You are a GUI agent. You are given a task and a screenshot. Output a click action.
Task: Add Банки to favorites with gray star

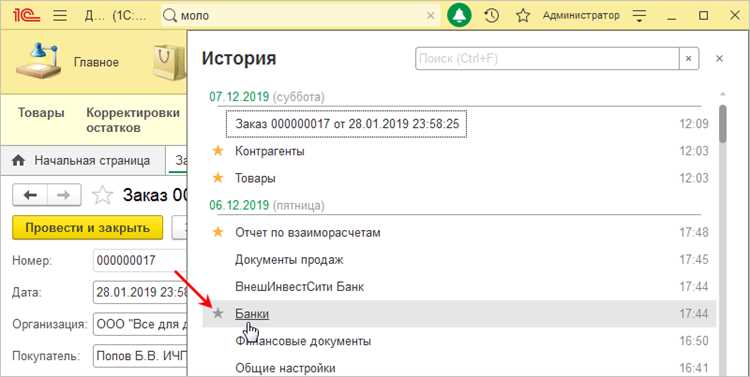[218, 314]
